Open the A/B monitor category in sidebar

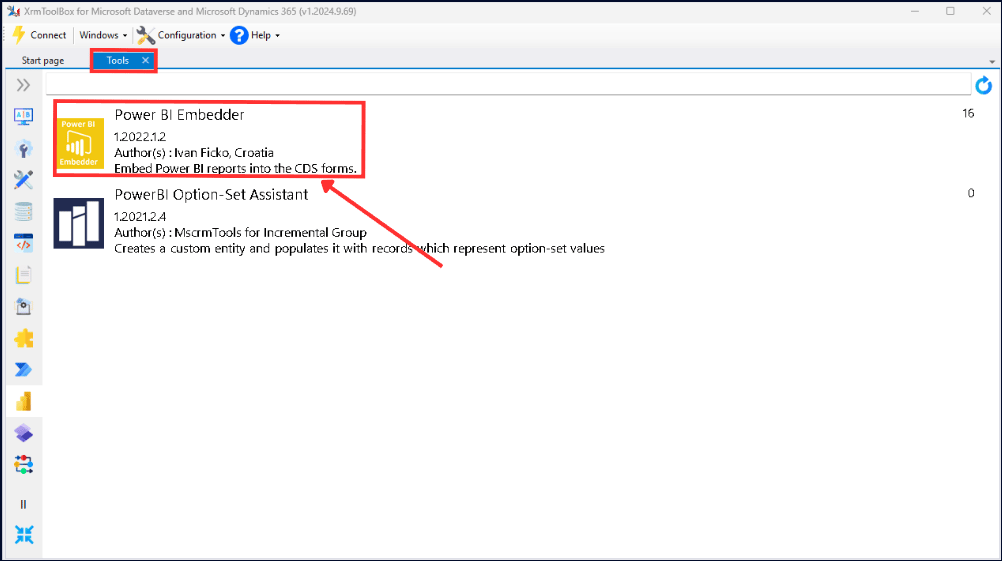[x=24, y=117]
